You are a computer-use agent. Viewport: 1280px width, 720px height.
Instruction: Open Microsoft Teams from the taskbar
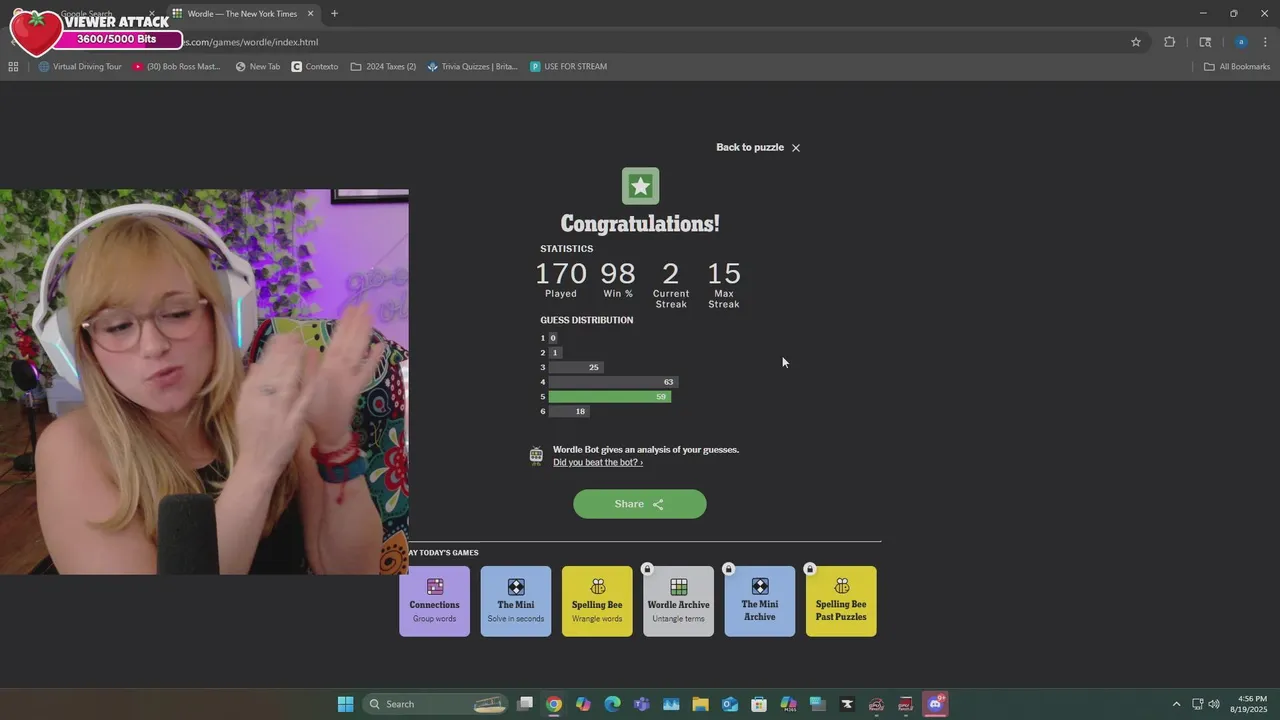tap(642, 704)
